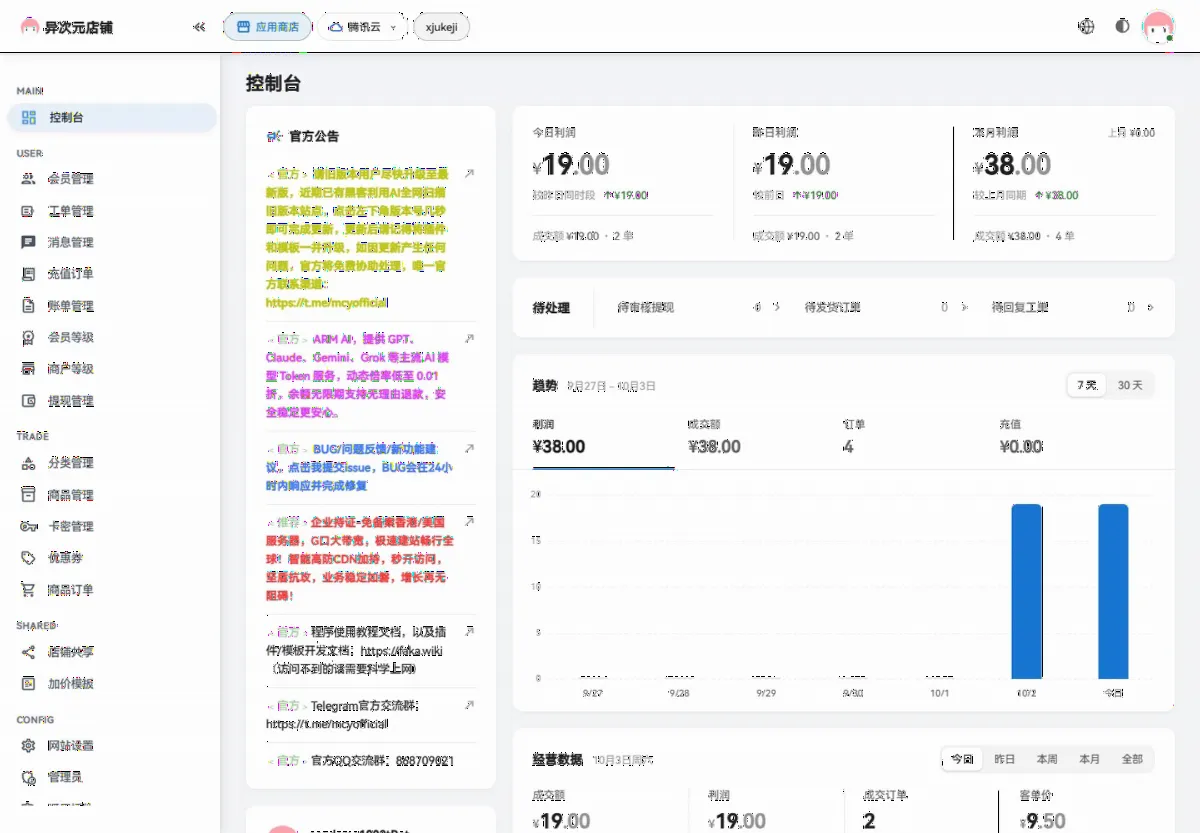Image resolution: width=1200 pixels, height=833 pixels.
Task: Expand 待回复工单 pending item chevron
Action: [1150, 307]
